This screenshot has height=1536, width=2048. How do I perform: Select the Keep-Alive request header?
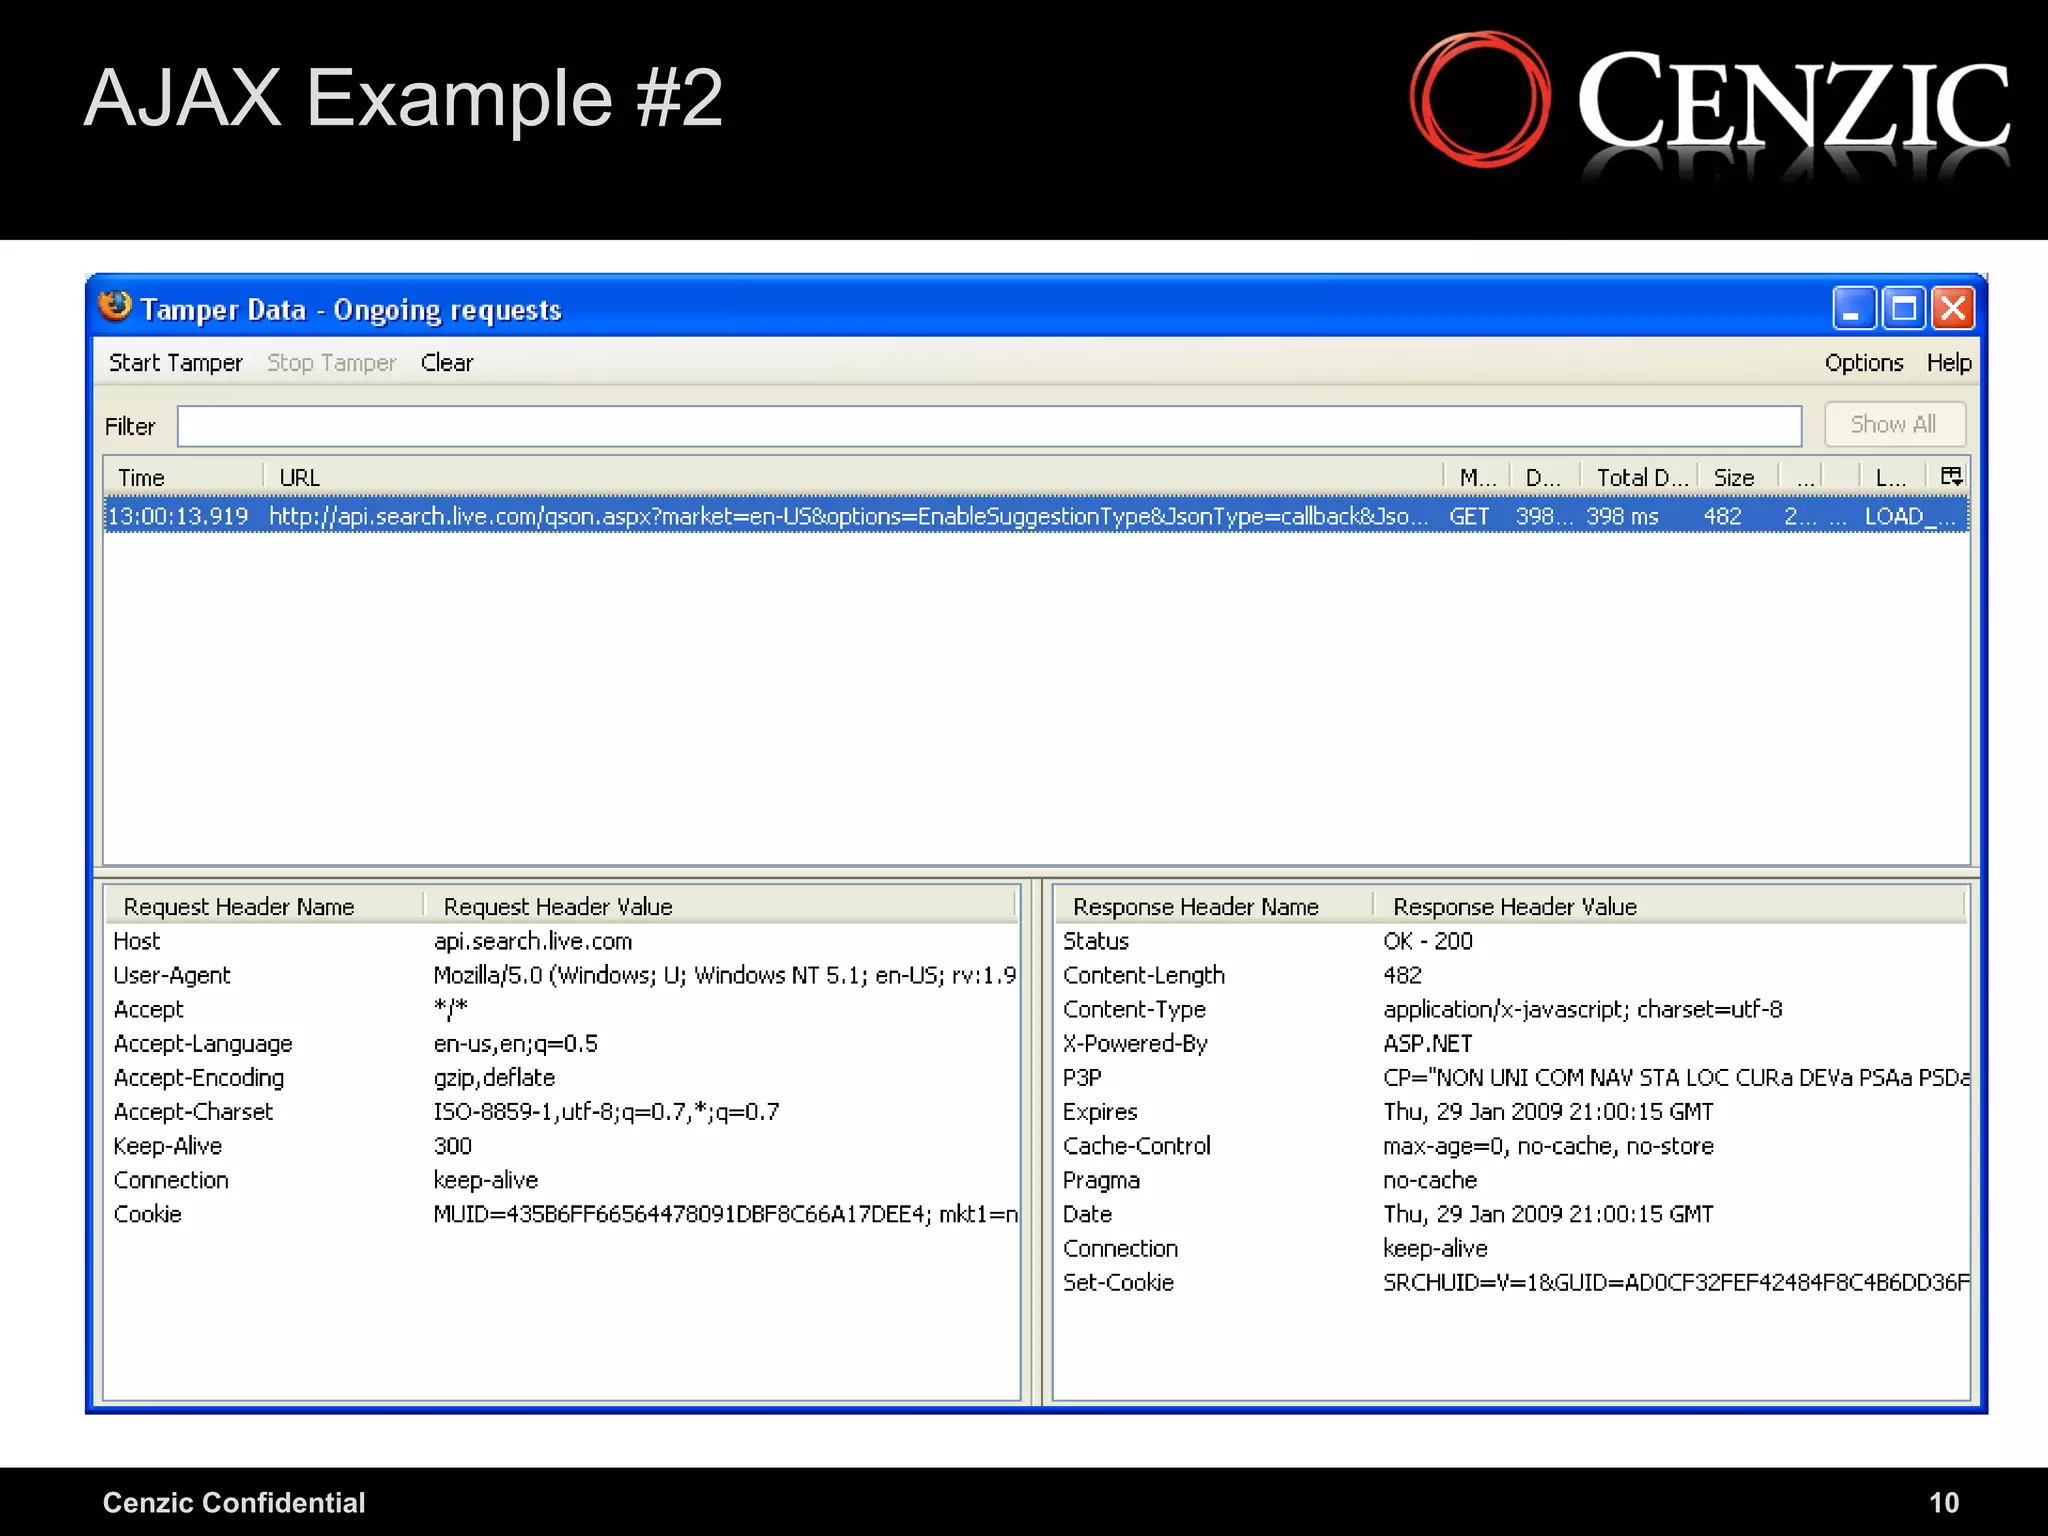coord(561,1146)
